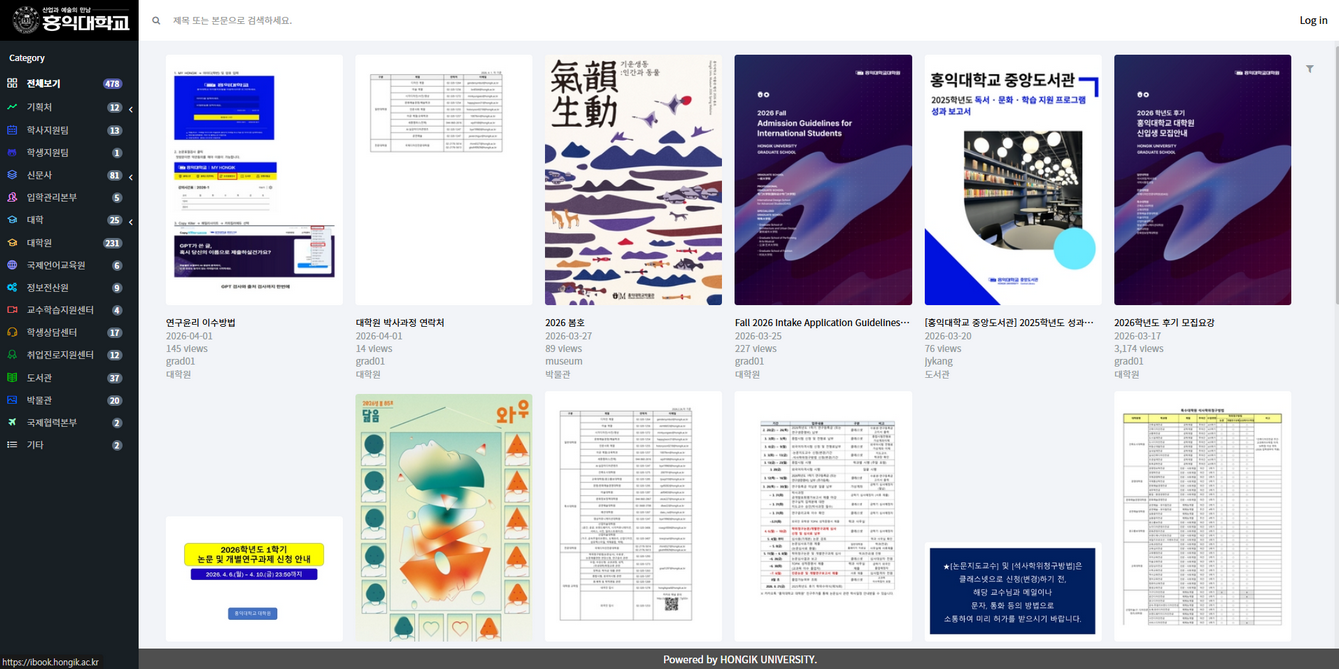The width and height of the screenshot is (1339, 669).
Task: Click the Log in link
Action: click(x=1313, y=20)
